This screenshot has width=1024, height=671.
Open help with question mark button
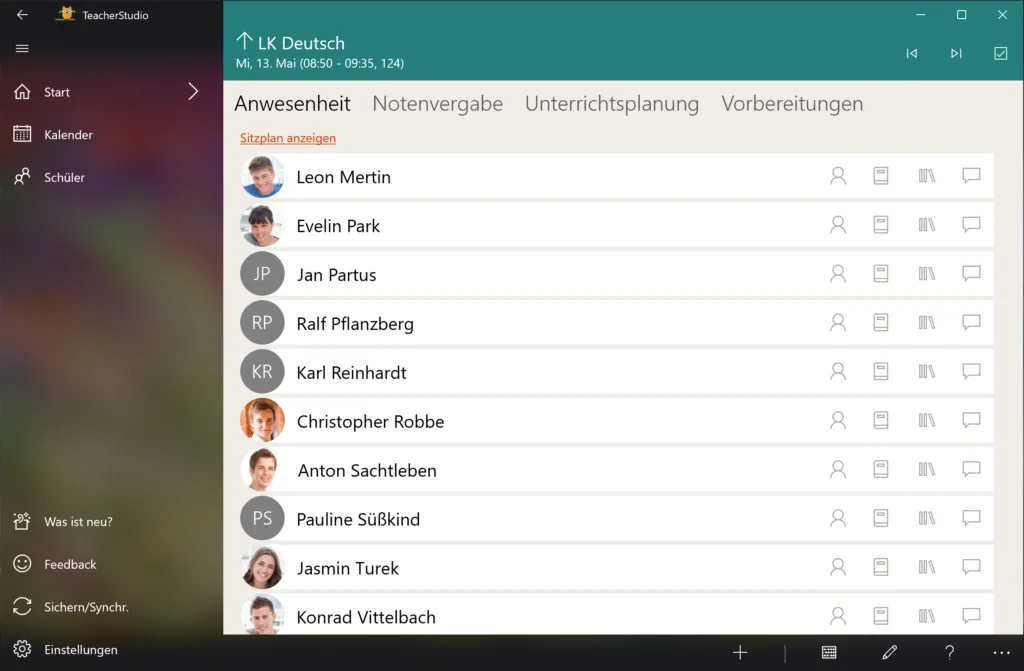click(x=950, y=652)
